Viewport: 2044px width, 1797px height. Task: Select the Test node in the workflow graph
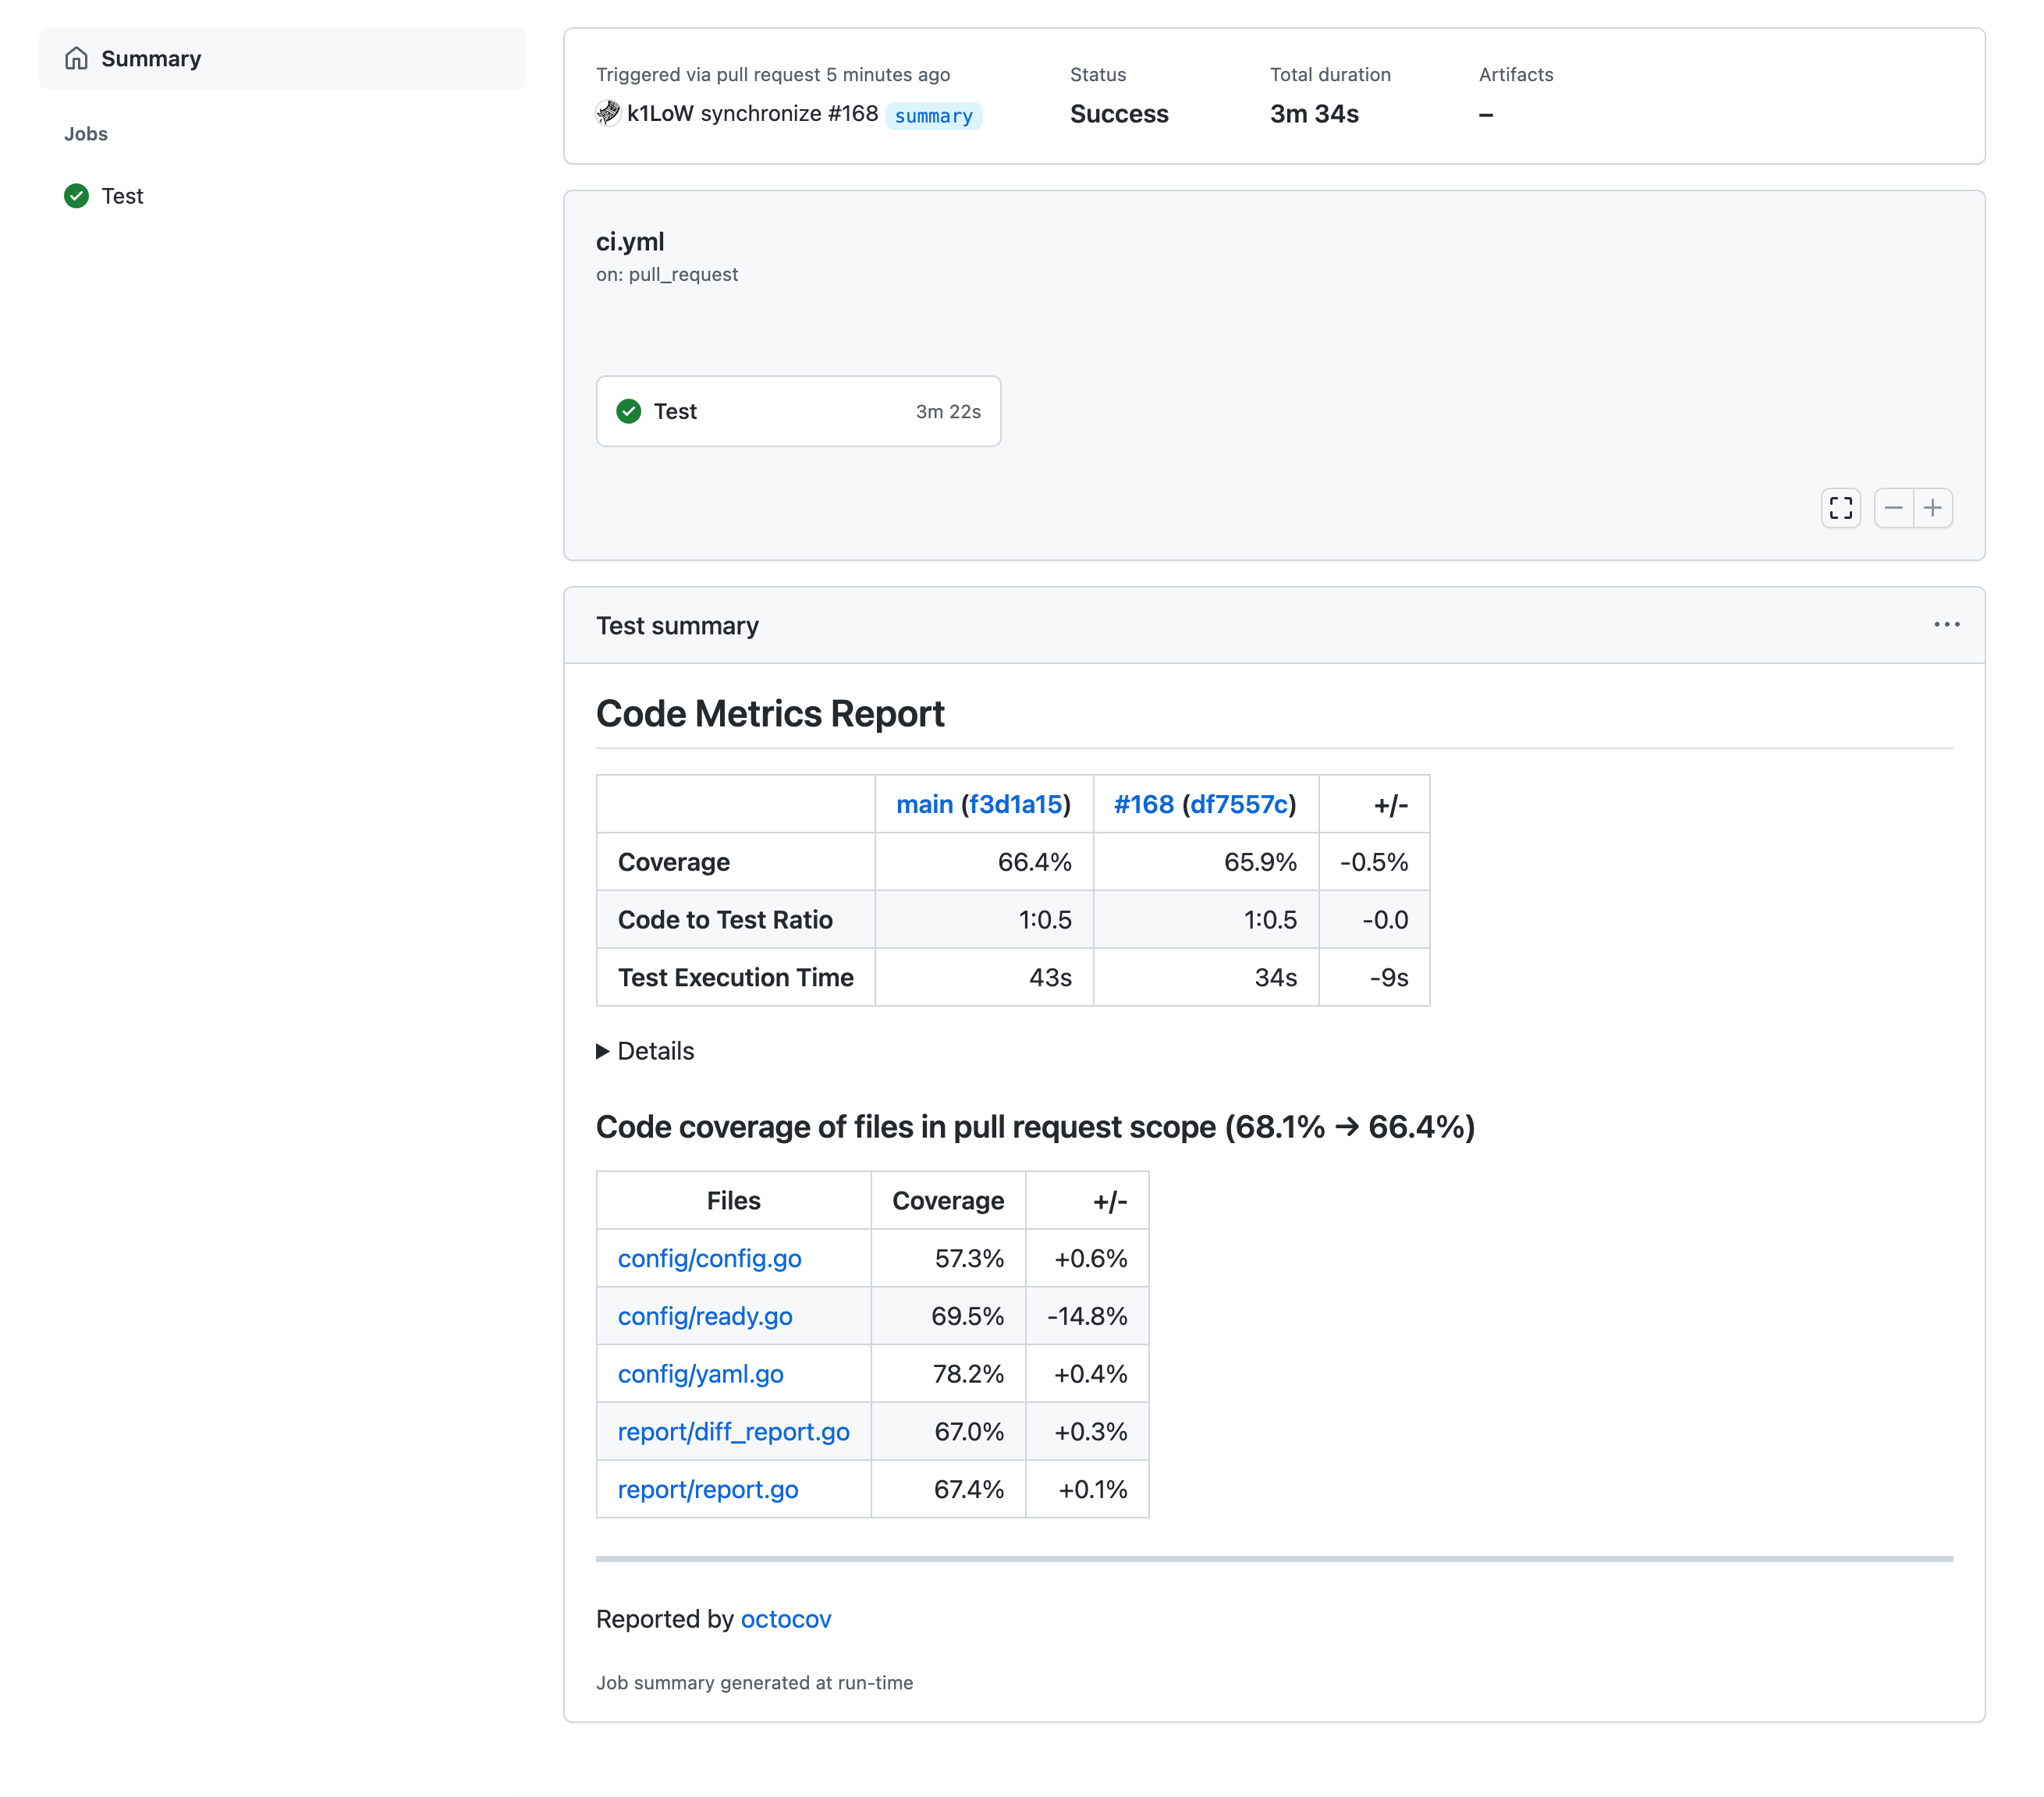click(x=797, y=411)
